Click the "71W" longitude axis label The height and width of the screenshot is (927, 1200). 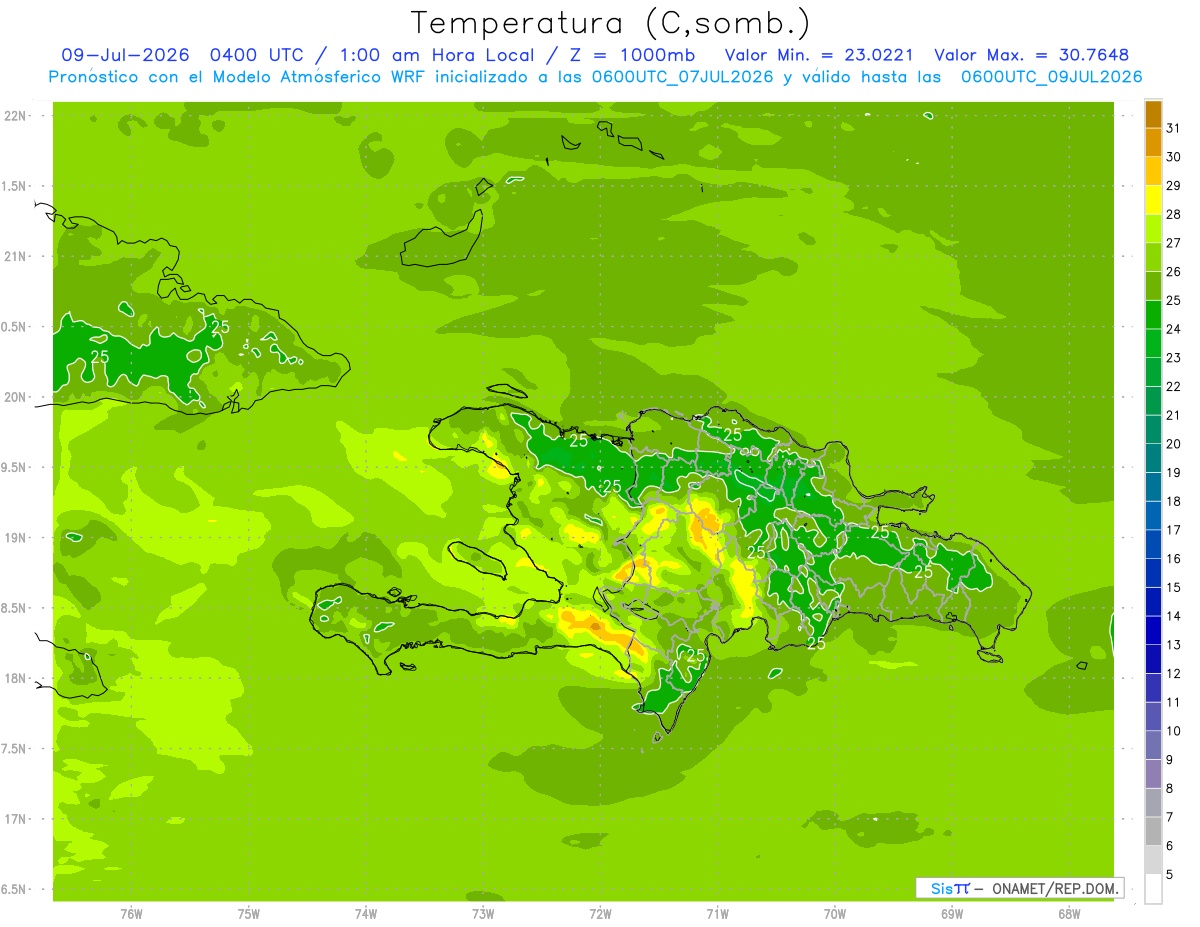point(717,913)
